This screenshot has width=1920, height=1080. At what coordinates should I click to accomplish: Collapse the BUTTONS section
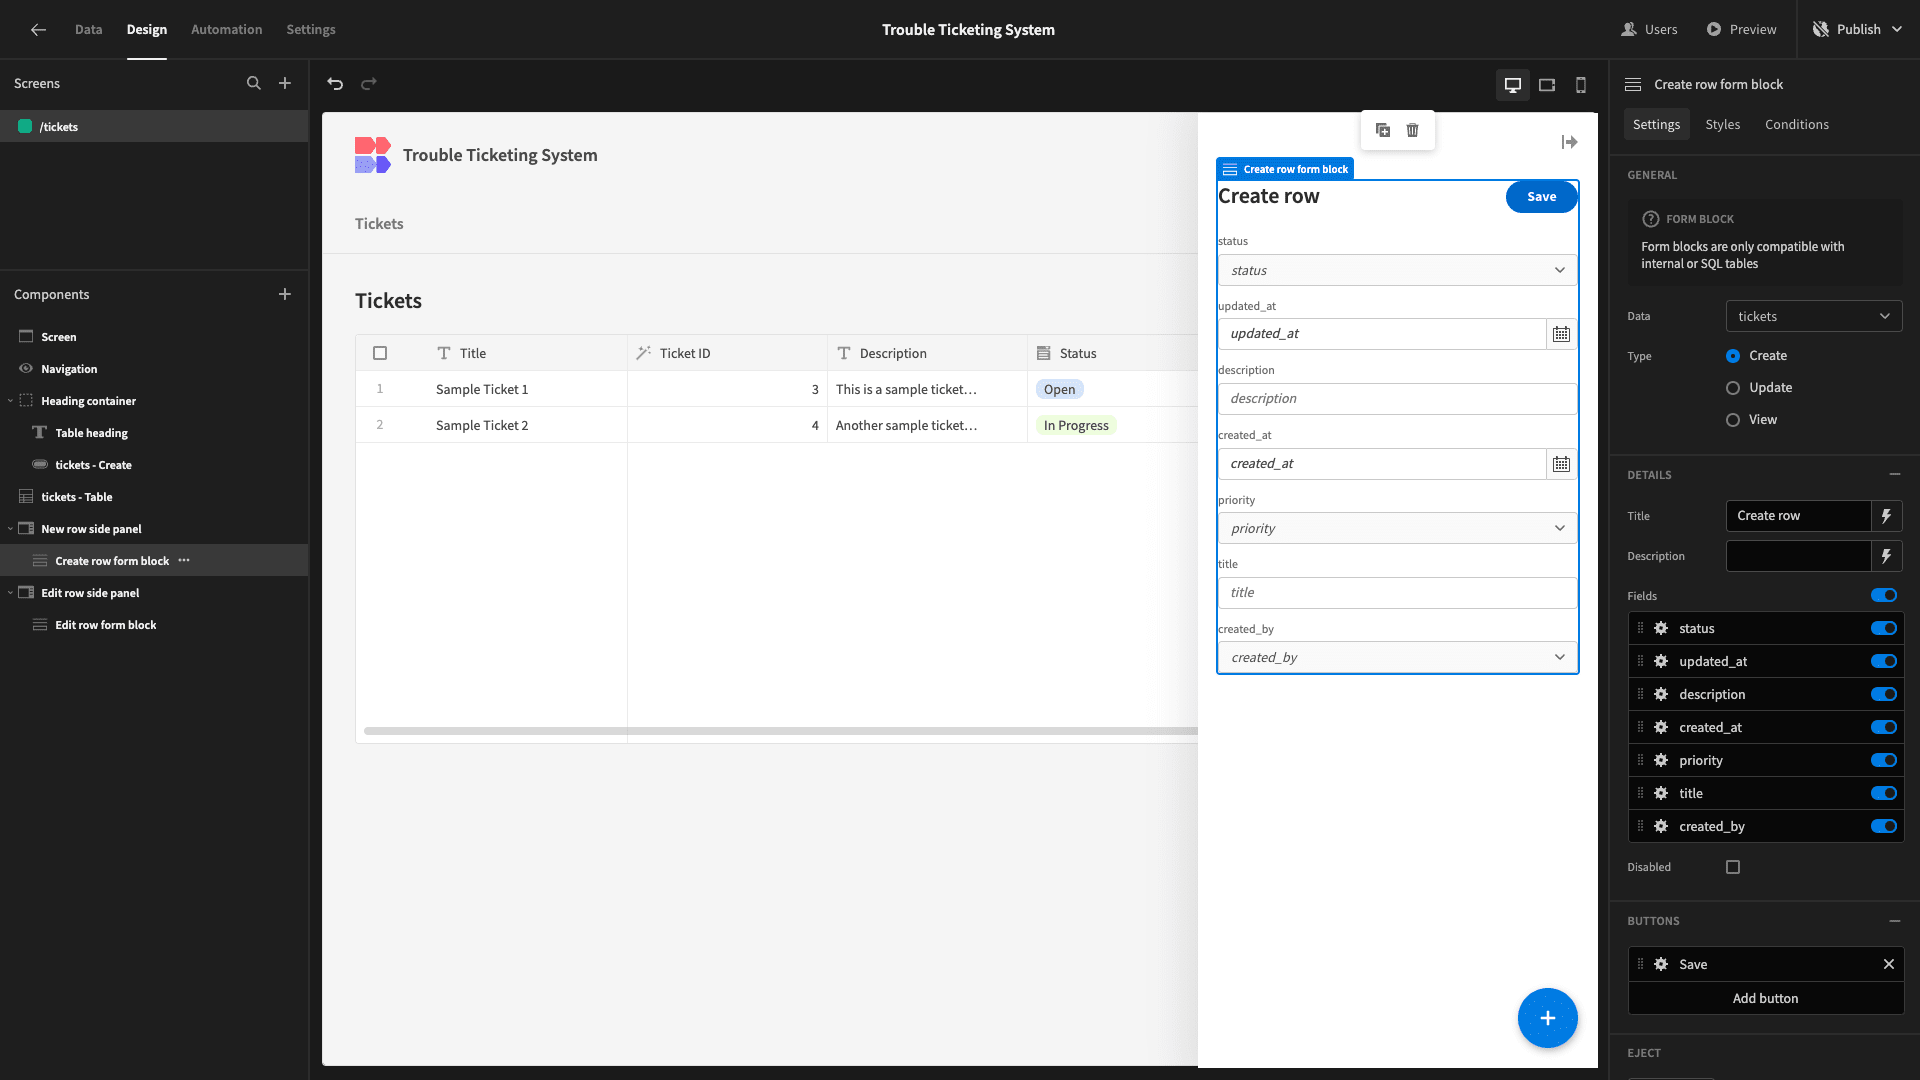click(1895, 921)
